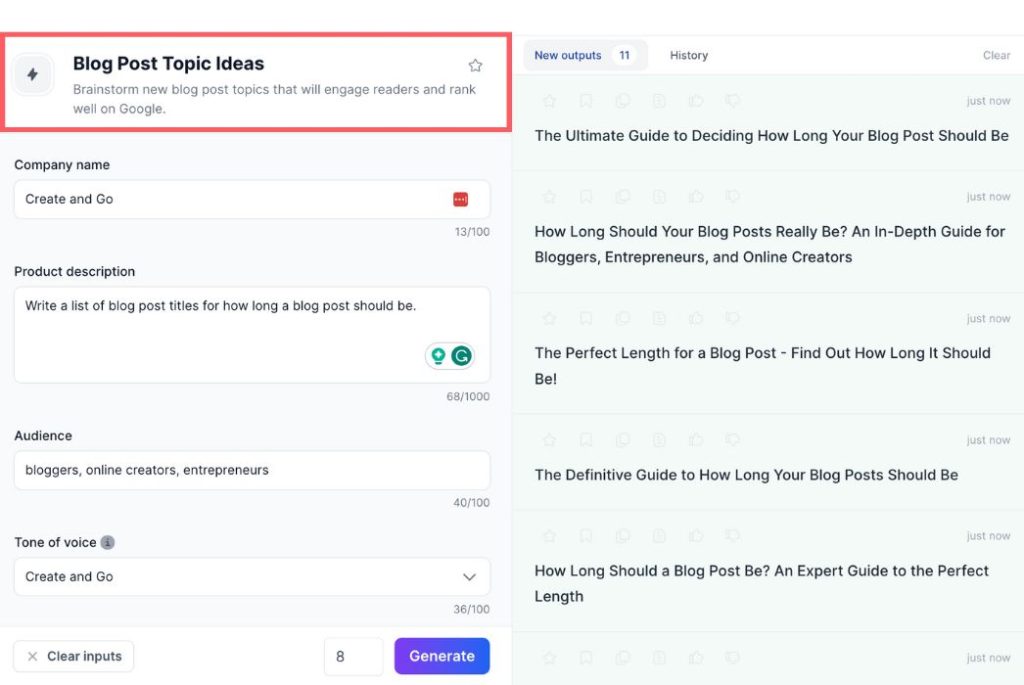Expand the Tone of voice chevron arrow
The width and height of the screenshot is (1024, 685).
pyautogui.click(x=468, y=577)
